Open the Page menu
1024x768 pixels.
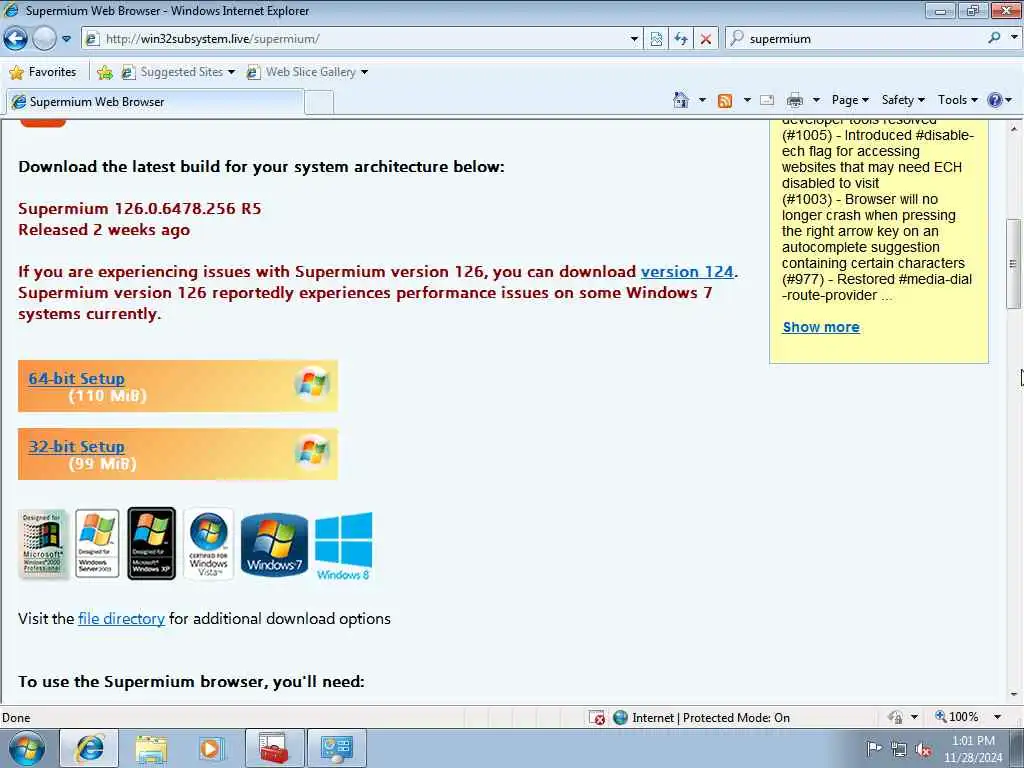[850, 100]
